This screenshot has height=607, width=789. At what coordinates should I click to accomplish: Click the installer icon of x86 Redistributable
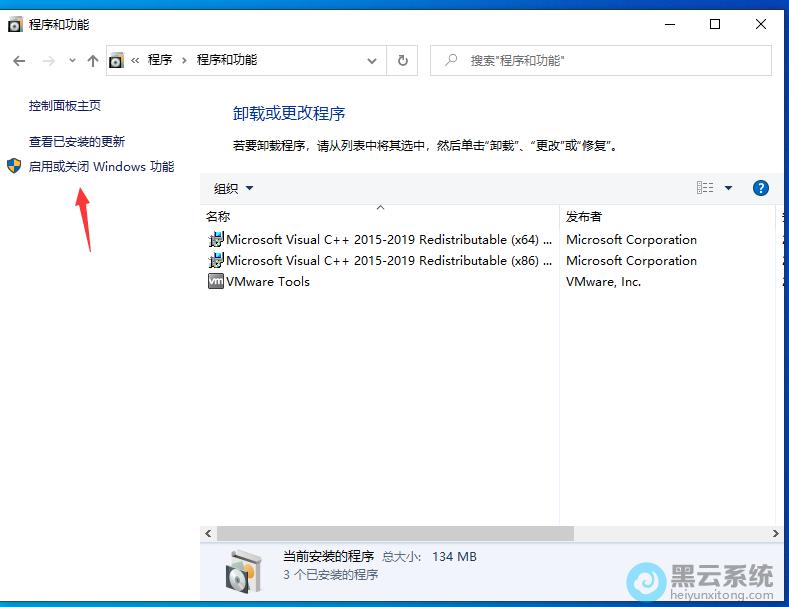[x=216, y=260]
